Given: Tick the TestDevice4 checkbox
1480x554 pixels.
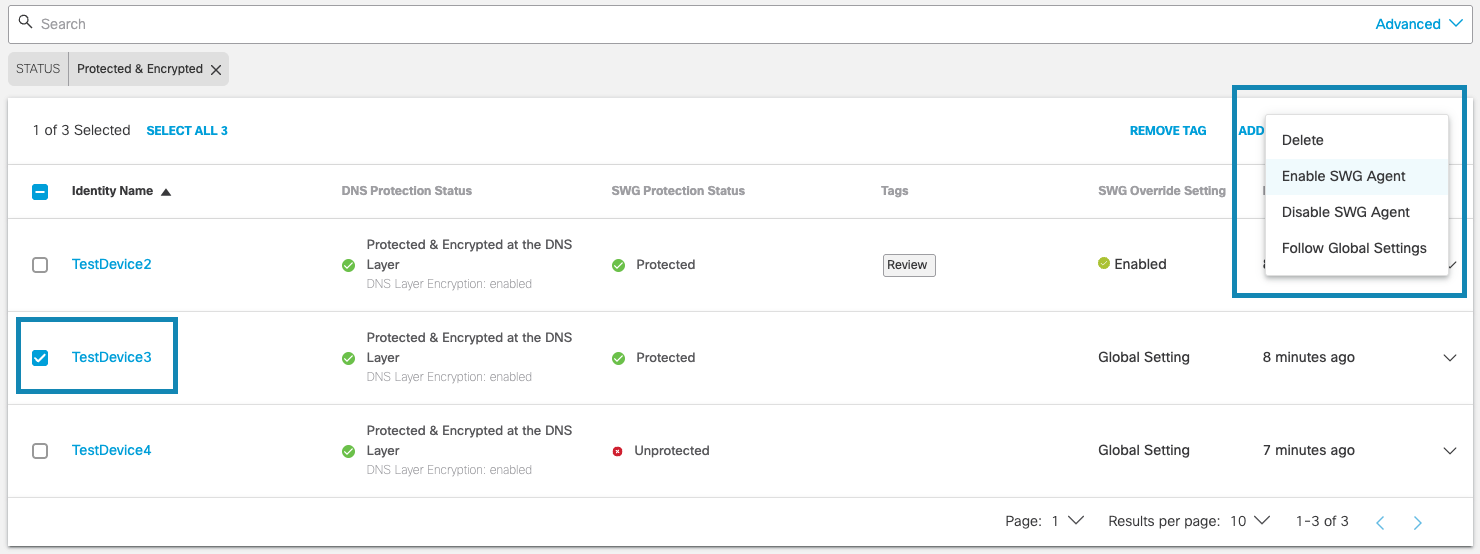Looking at the screenshot, I should coord(40,451).
